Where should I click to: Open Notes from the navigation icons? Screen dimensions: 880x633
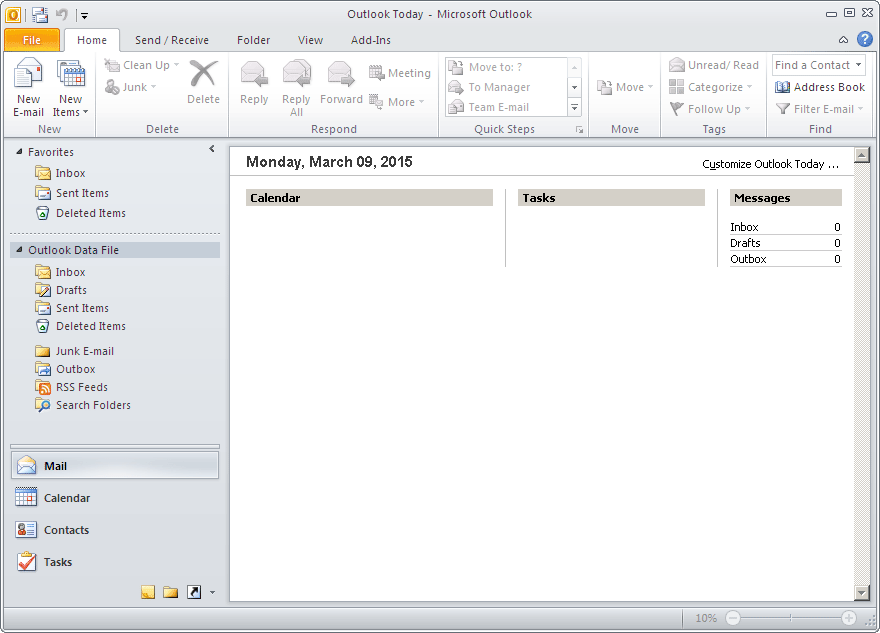(148, 592)
